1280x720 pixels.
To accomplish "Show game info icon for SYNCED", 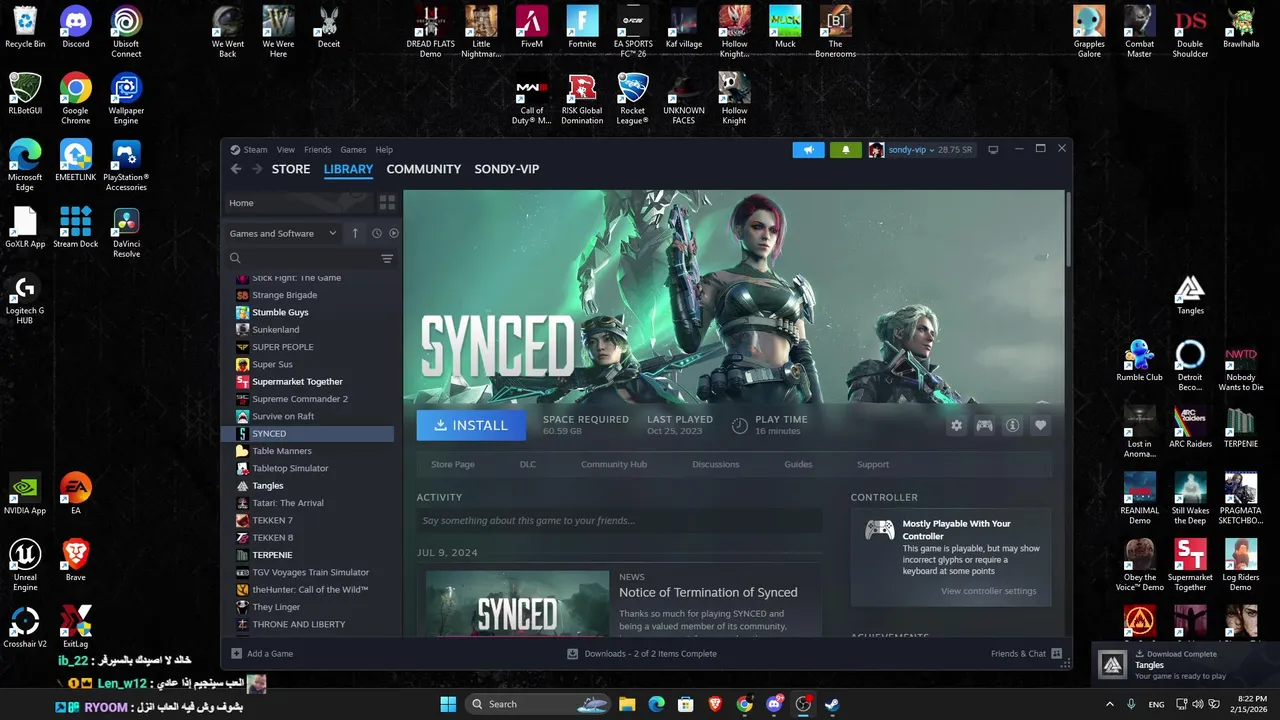I will tap(1013, 425).
